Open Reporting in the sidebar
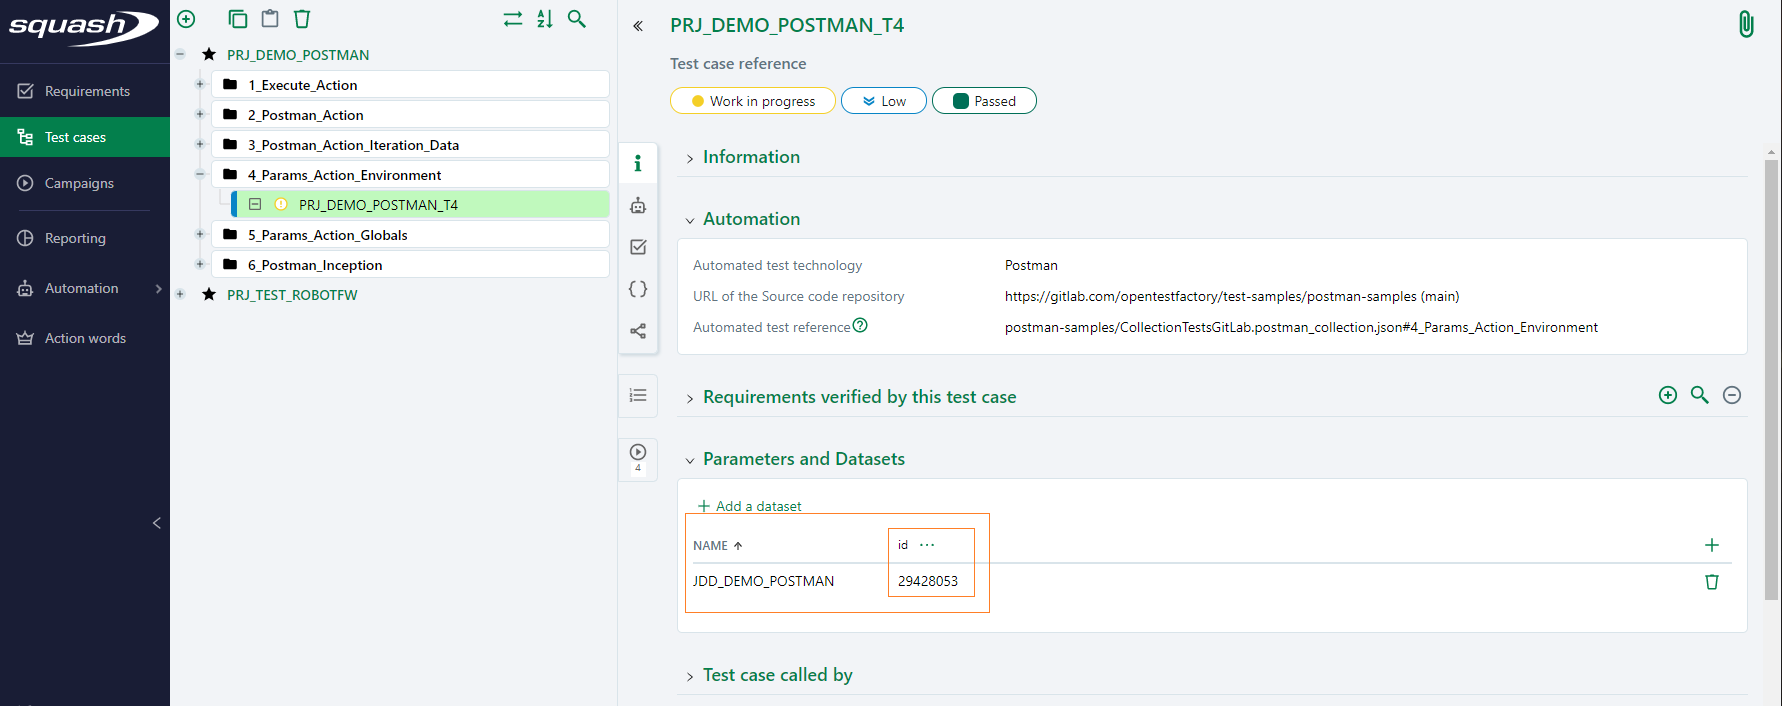 click(x=75, y=238)
